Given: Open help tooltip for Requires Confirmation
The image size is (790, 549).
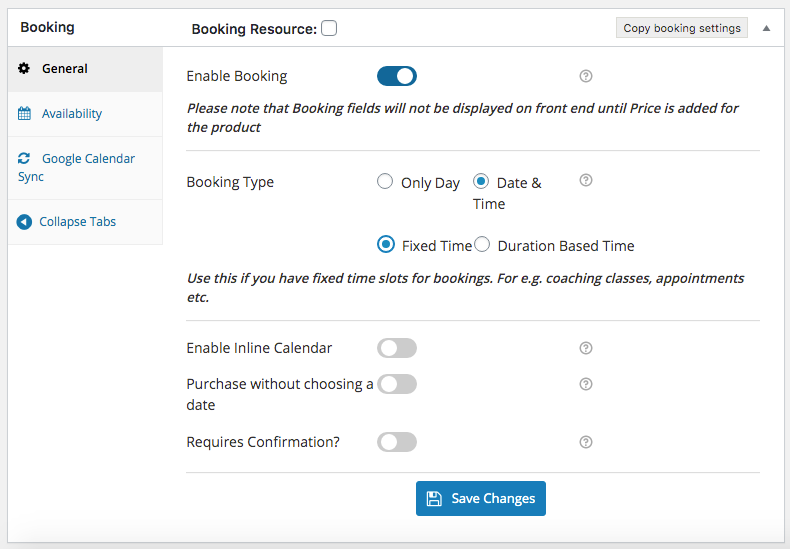Looking at the screenshot, I should tap(585, 442).
